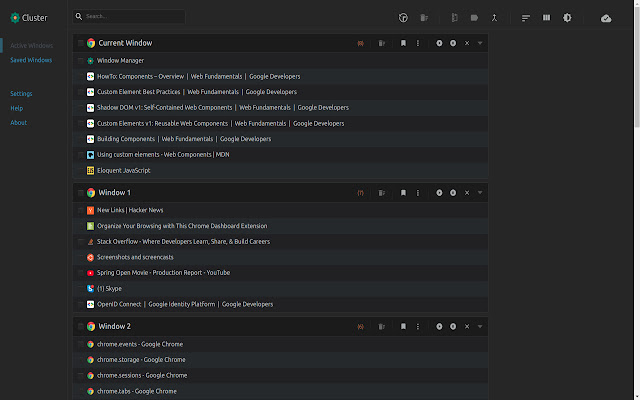Click the label tag icon in toolbar
The width and height of the screenshot is (640, 400).
(474, 18)
